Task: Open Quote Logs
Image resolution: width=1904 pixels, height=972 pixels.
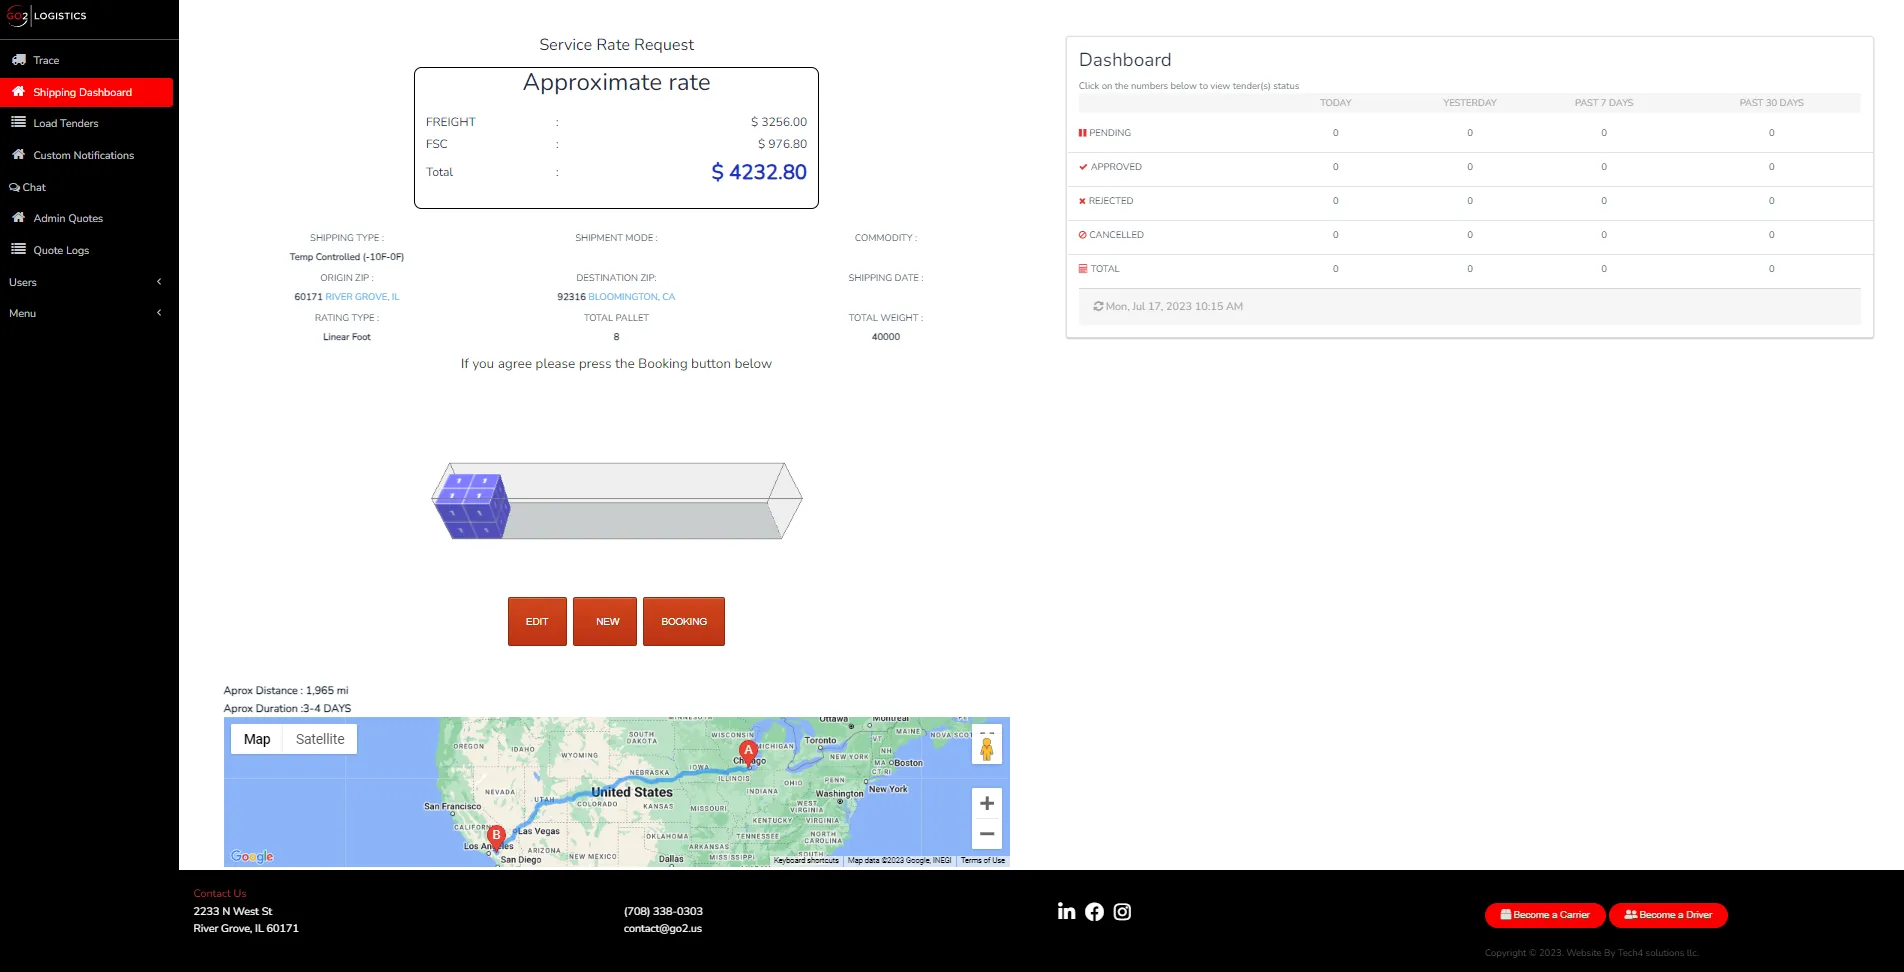Action: [62, 250]
